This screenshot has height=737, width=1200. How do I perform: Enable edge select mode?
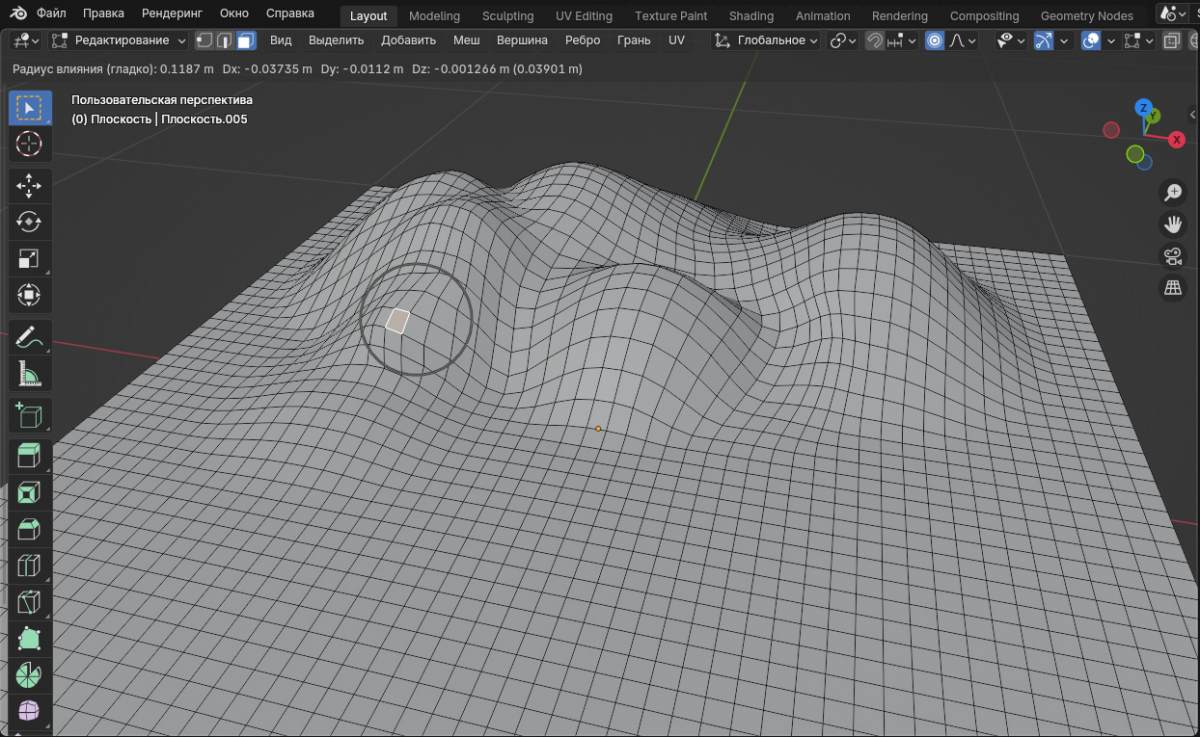[225, 40]
